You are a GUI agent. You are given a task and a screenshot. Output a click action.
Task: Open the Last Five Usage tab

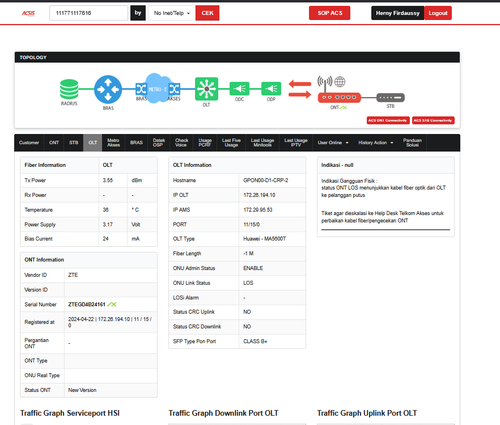(231, 143)
